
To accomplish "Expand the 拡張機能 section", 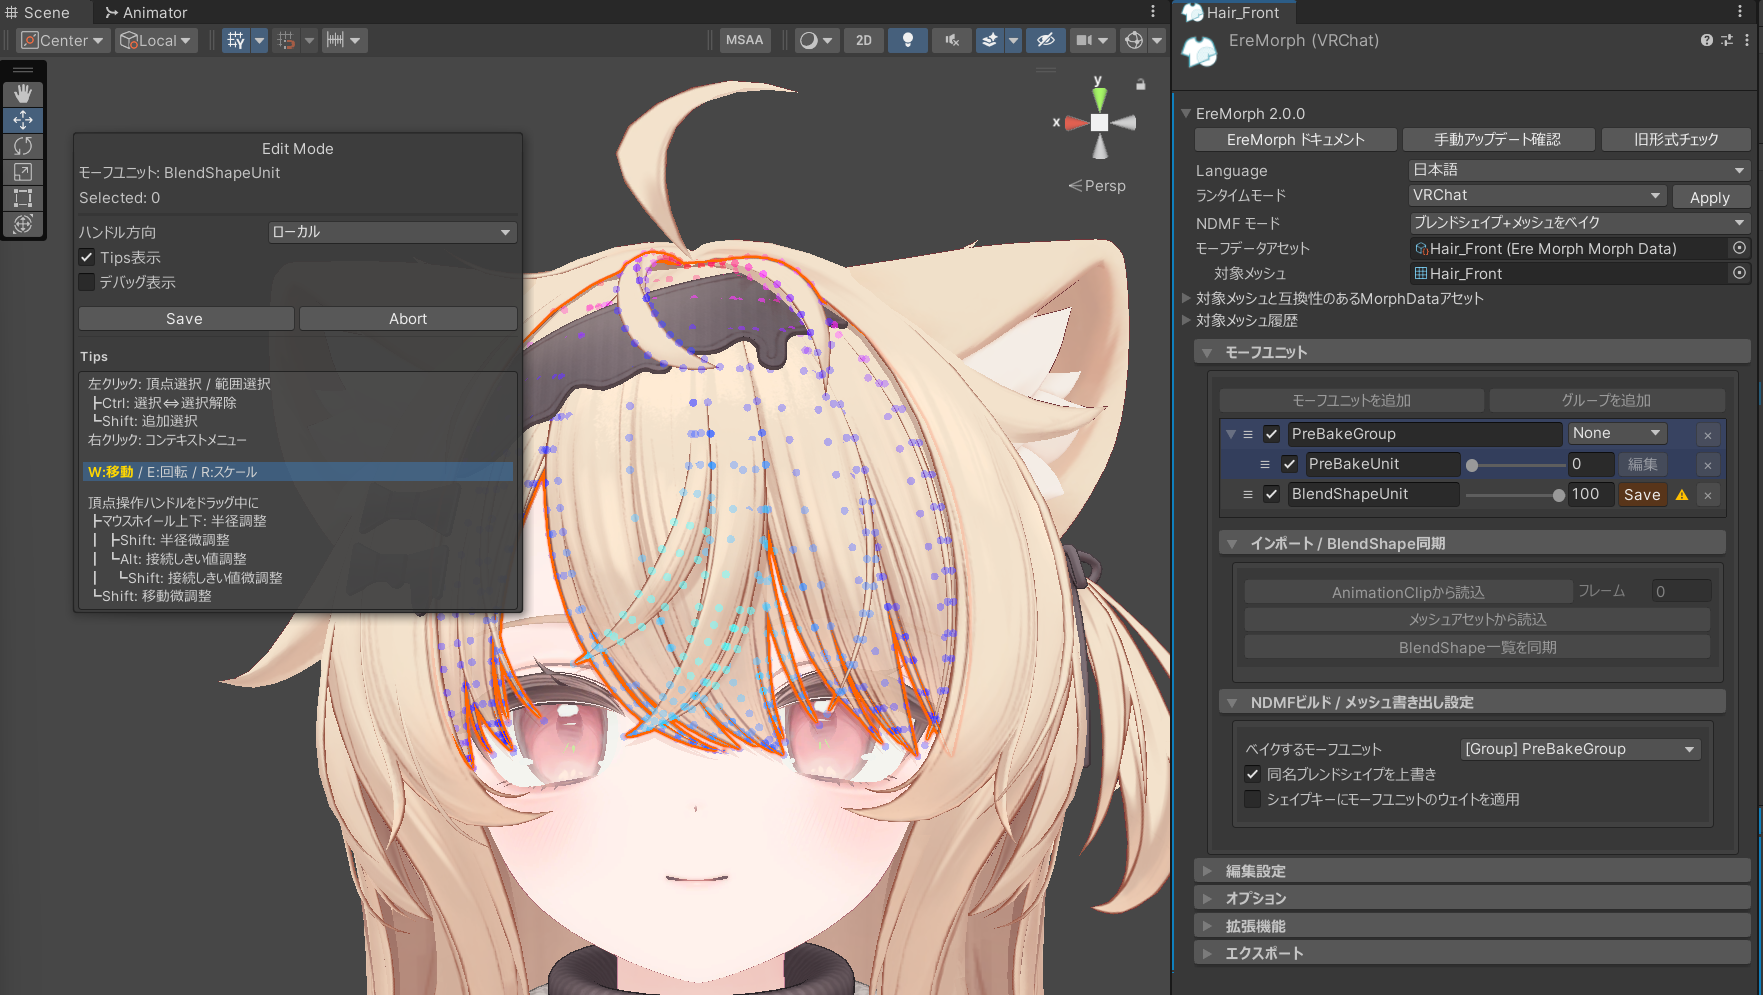I will coord(1472,926).
